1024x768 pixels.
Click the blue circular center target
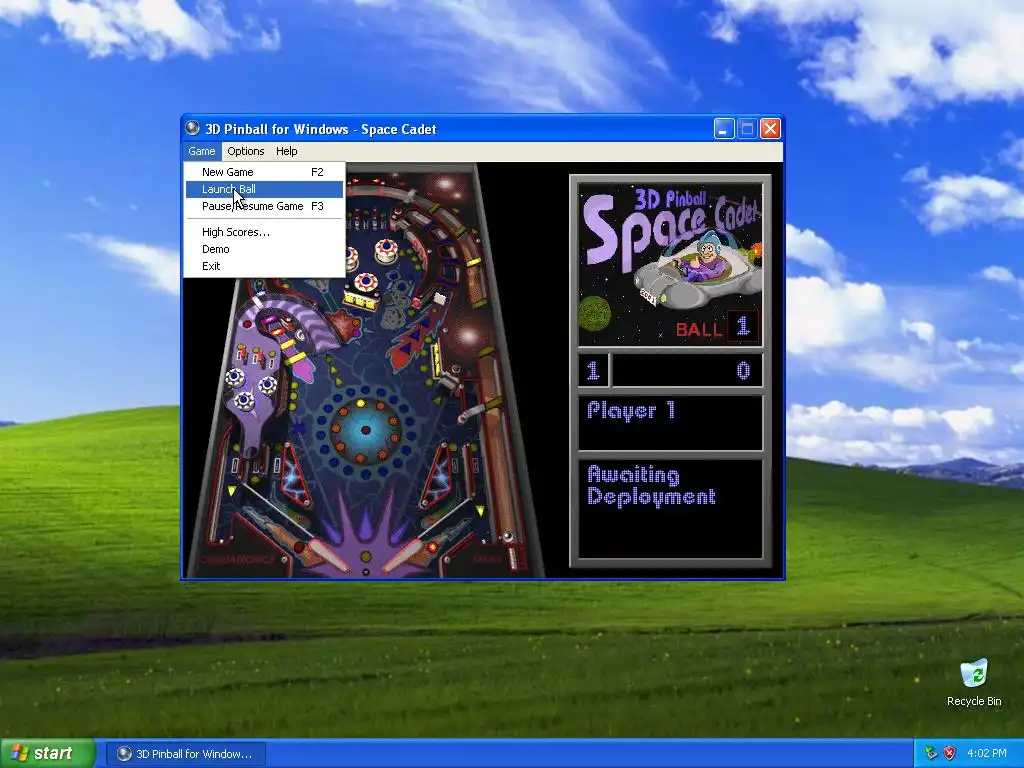[x=365, y=430]
